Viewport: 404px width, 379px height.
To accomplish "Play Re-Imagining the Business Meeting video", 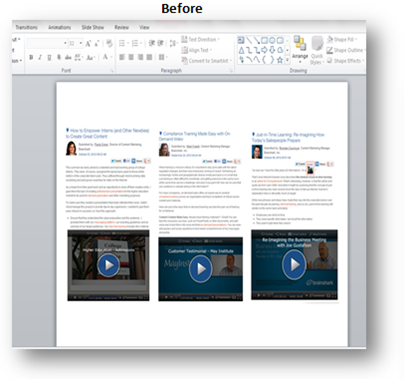I will (294, 264).
